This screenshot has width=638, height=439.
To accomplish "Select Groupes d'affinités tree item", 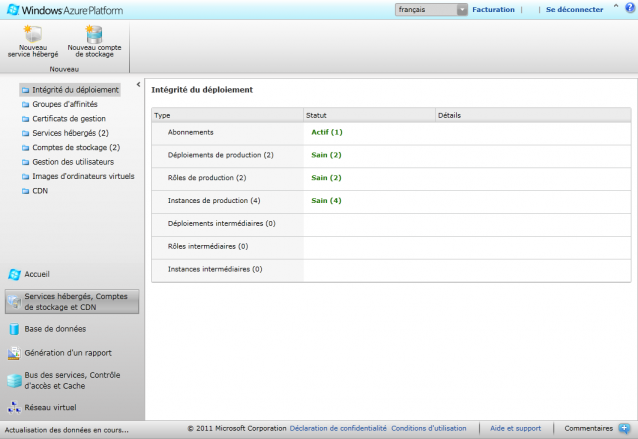I will 65,104.
